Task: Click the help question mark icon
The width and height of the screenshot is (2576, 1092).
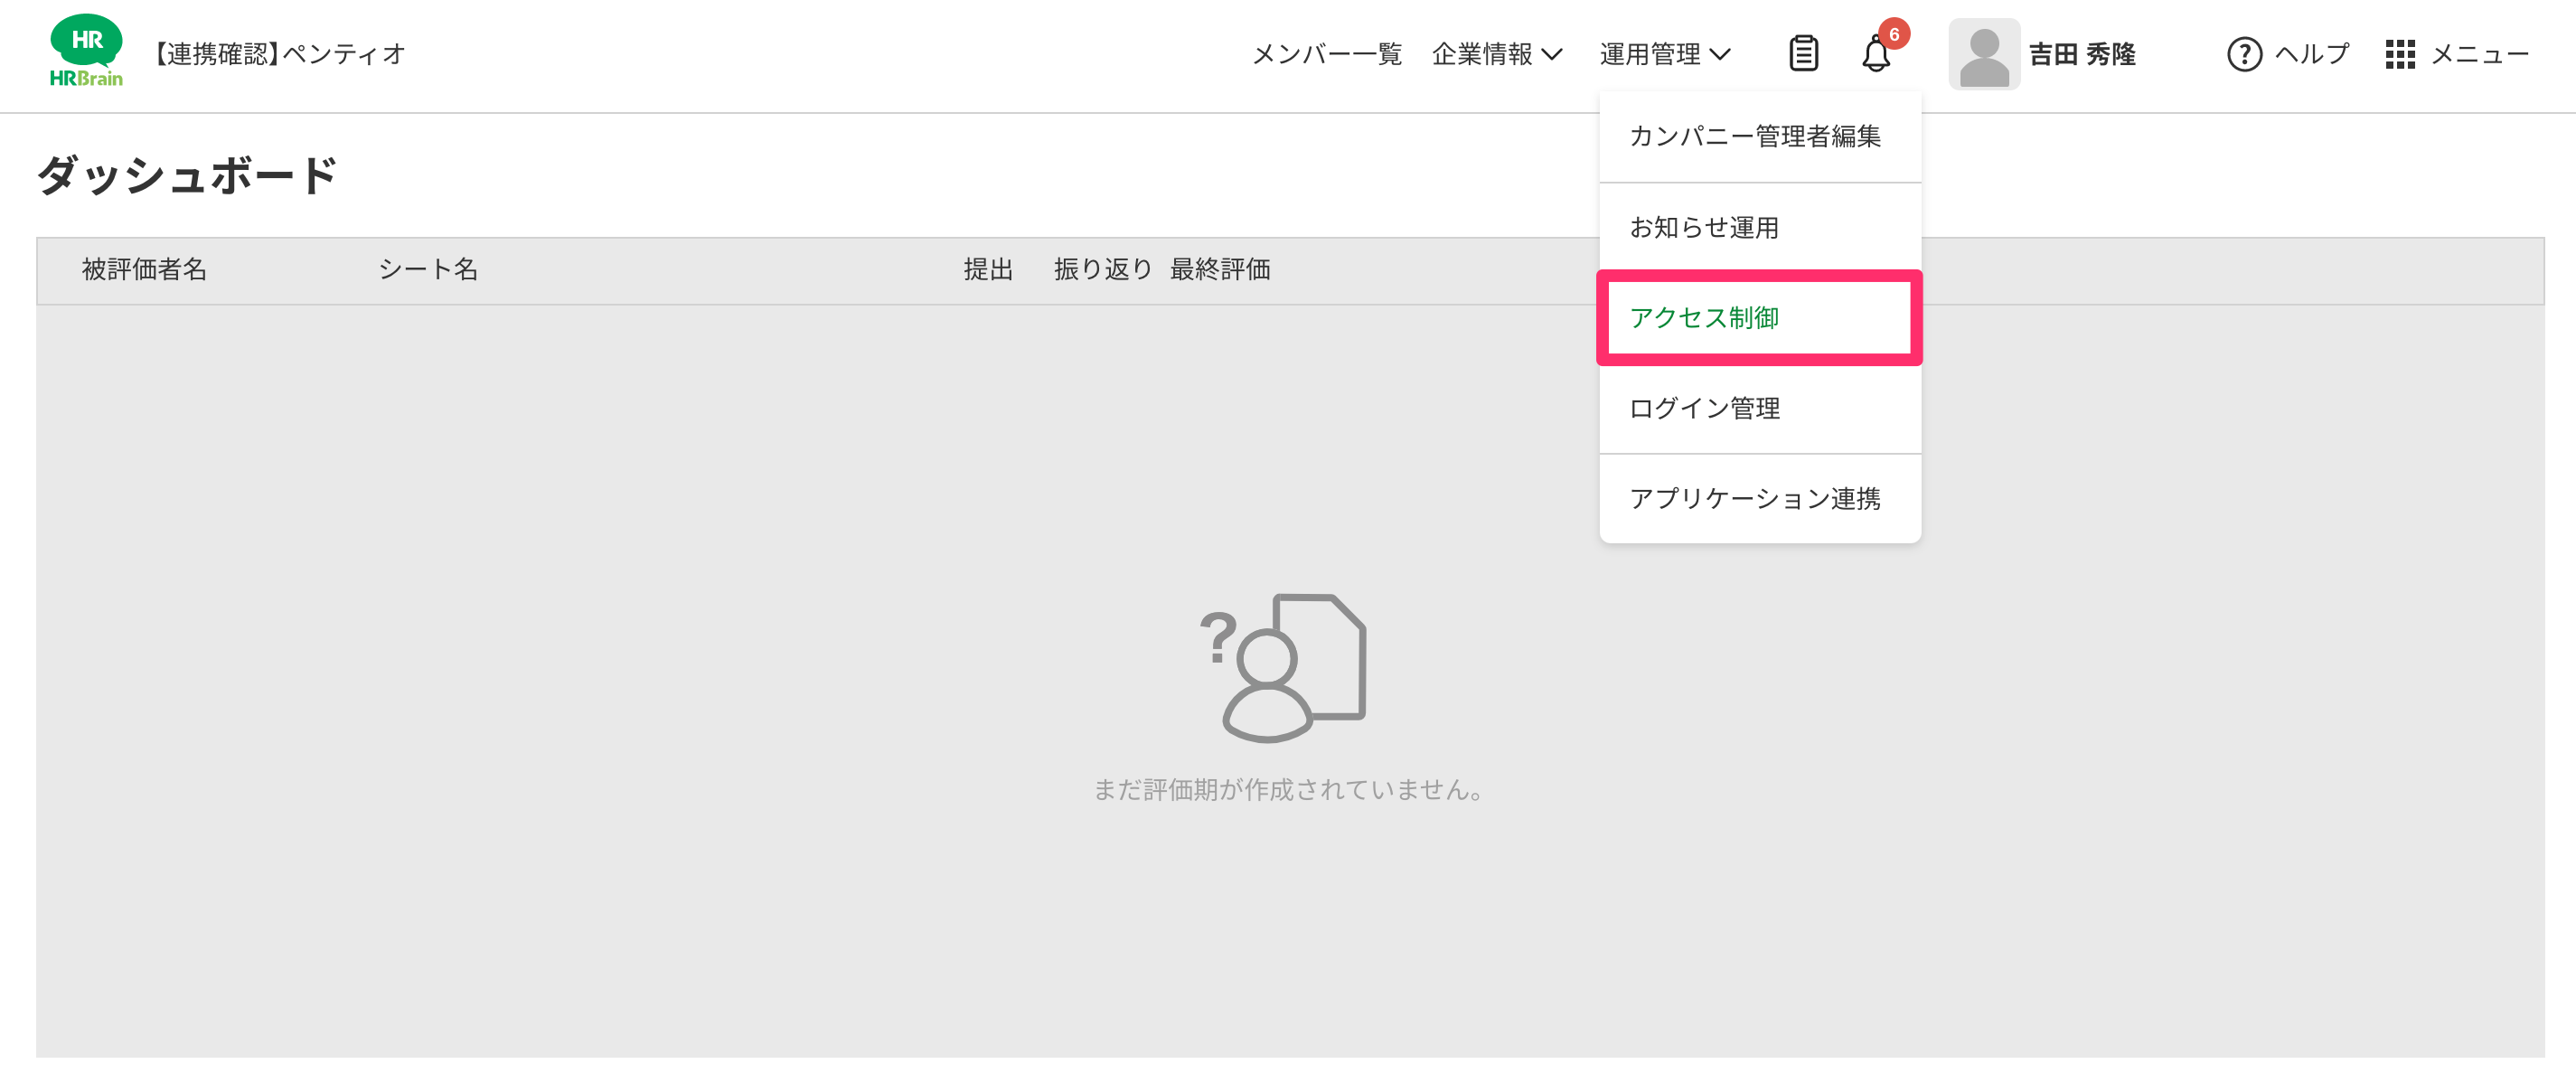Action: tap(2244, 54)
